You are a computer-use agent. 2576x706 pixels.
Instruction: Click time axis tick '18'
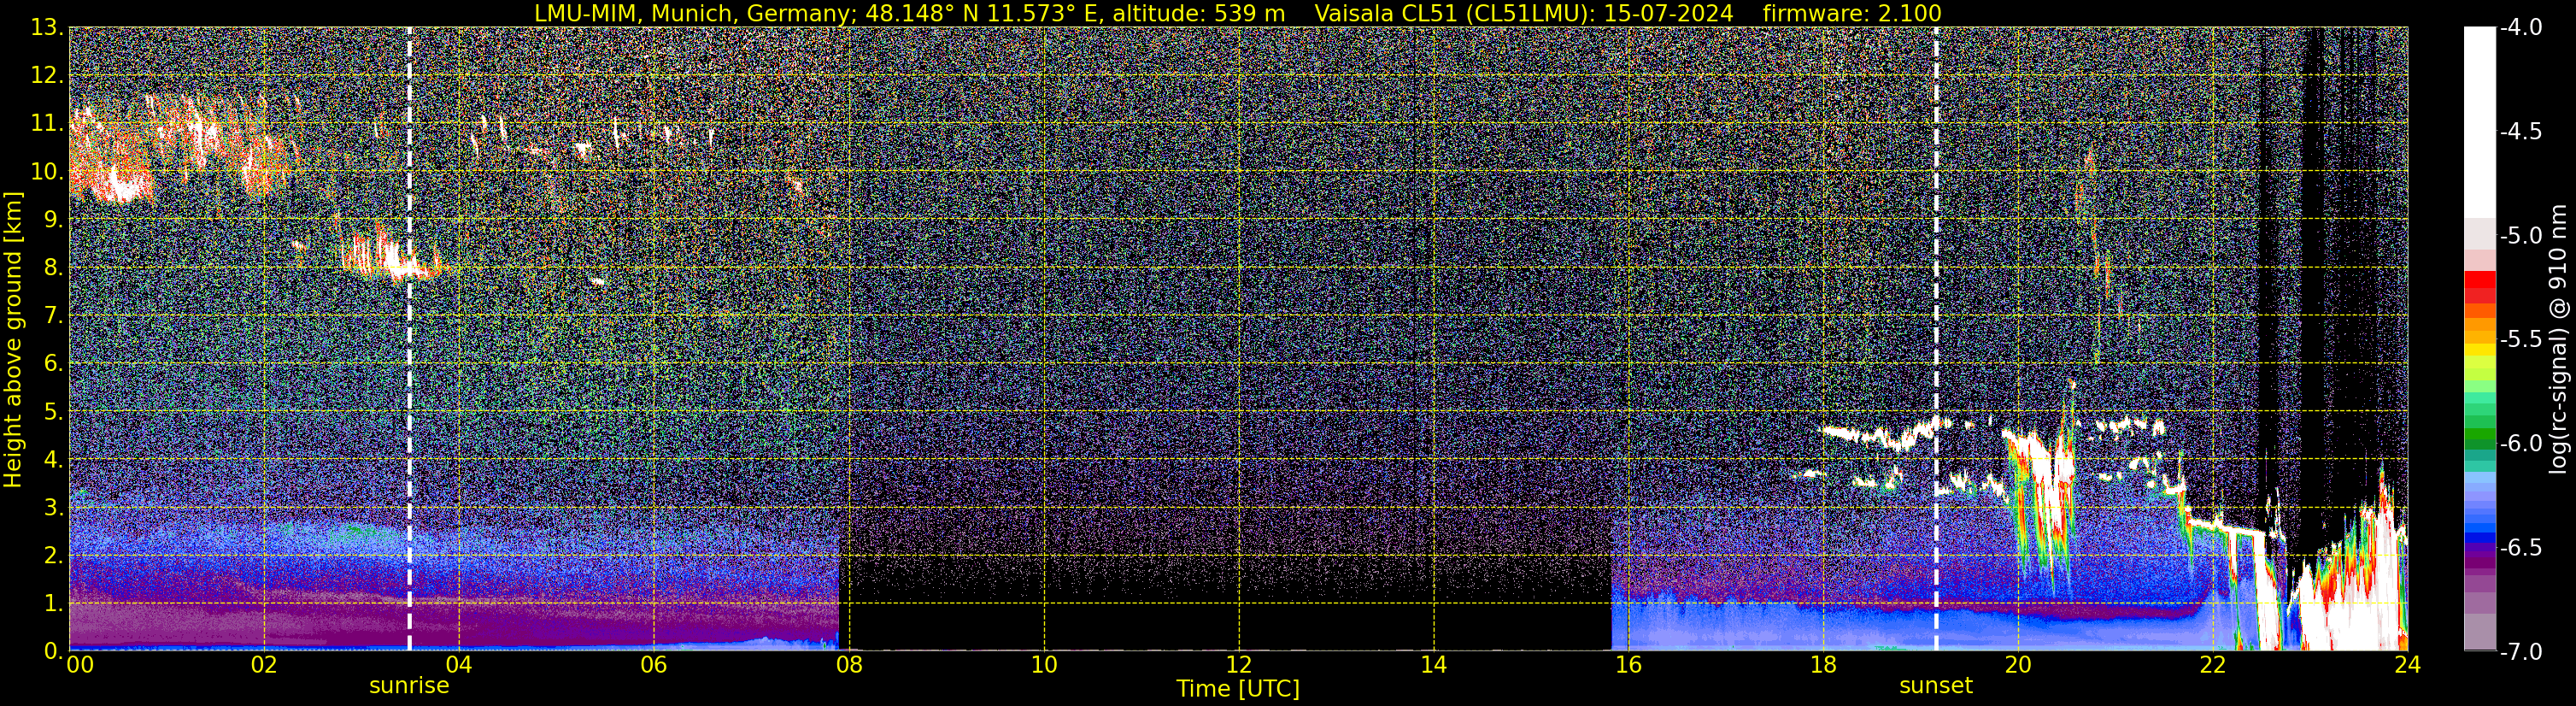1823,666
